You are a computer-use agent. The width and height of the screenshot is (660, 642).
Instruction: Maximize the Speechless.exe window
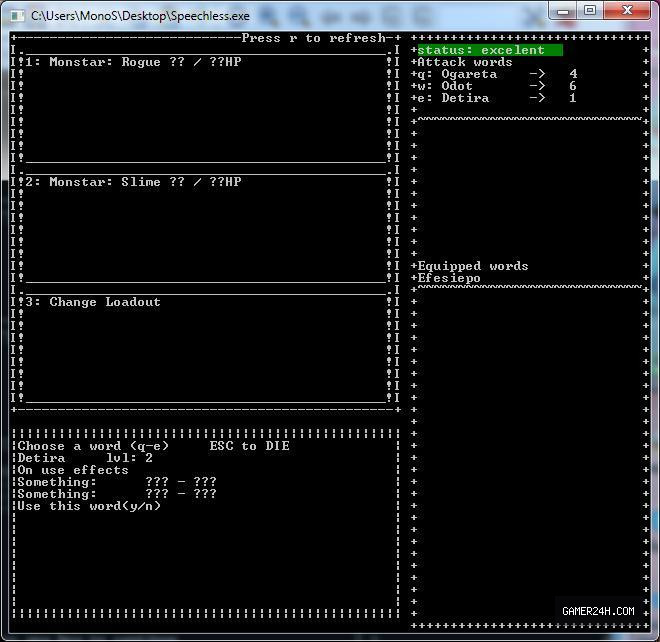pos(590,10)
